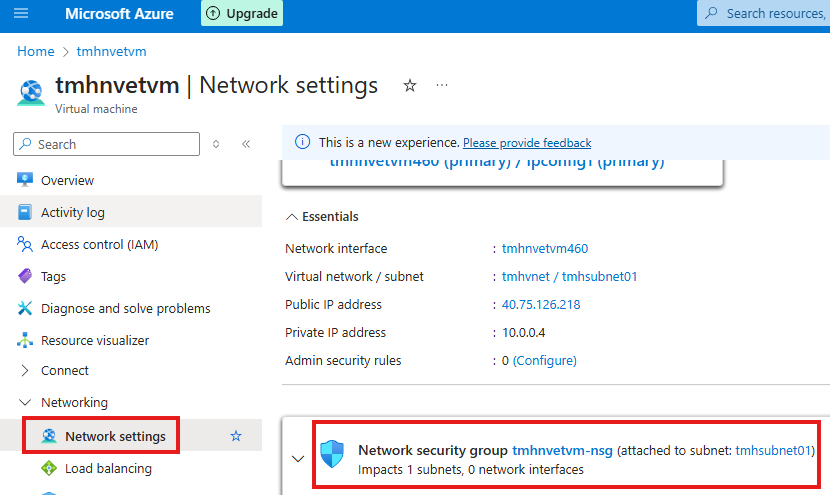Favorite Network settings with sidebar star

pyautogui.click(x=236, y=436)
